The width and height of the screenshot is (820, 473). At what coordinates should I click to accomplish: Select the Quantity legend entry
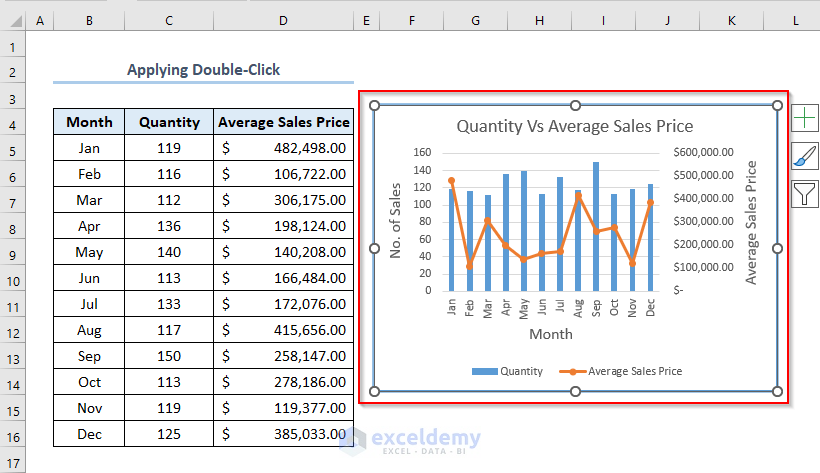click(507, 371)
